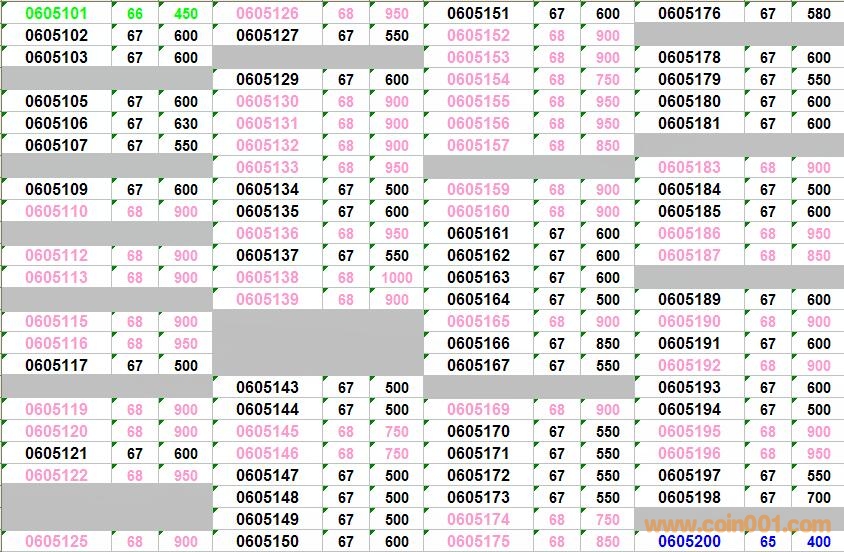
Task: Select the price cell showing 700
Action: coord(818,497)
